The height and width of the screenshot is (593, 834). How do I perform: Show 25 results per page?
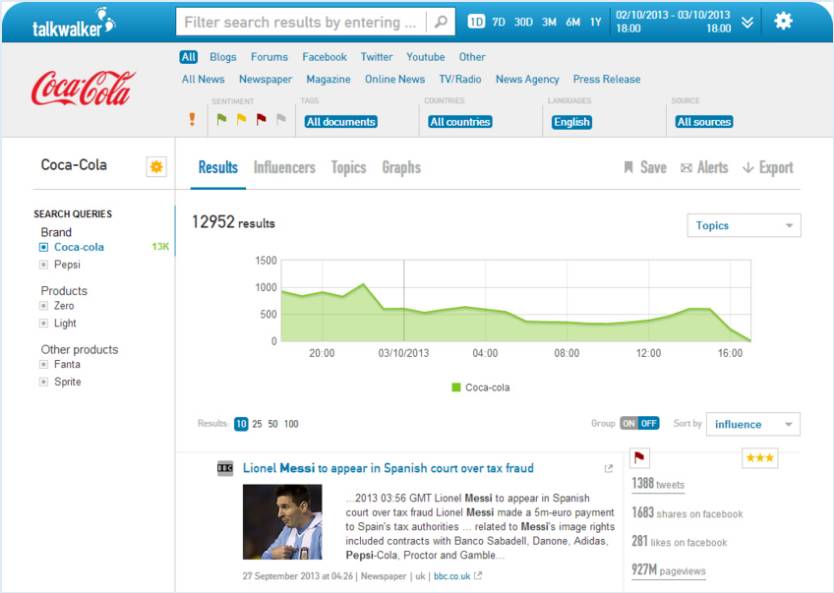pyautogui.click(x=257, y=424)
